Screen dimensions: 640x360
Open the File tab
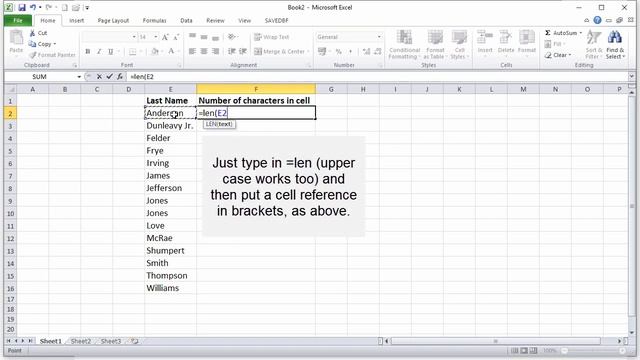click(x=18, y=20)
